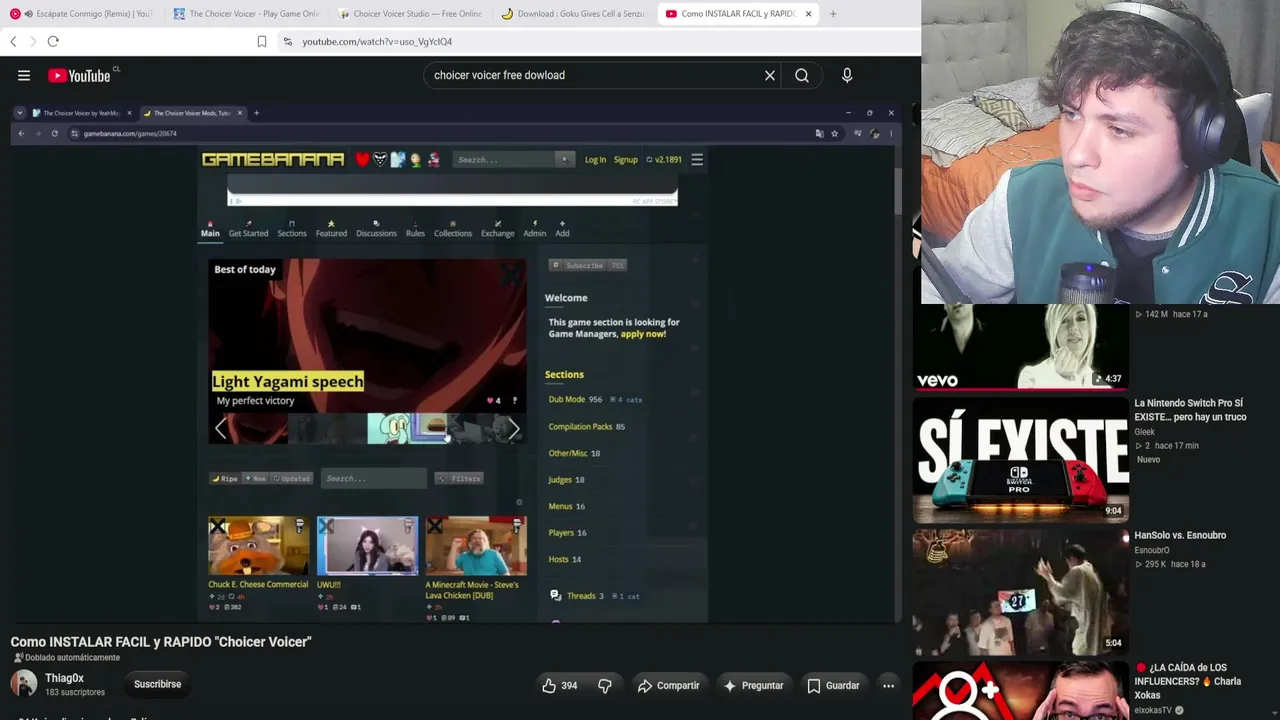Click the GameBanana site search field
The width and height of the screenshot is (1280, 720).
(x=505, y=159)
